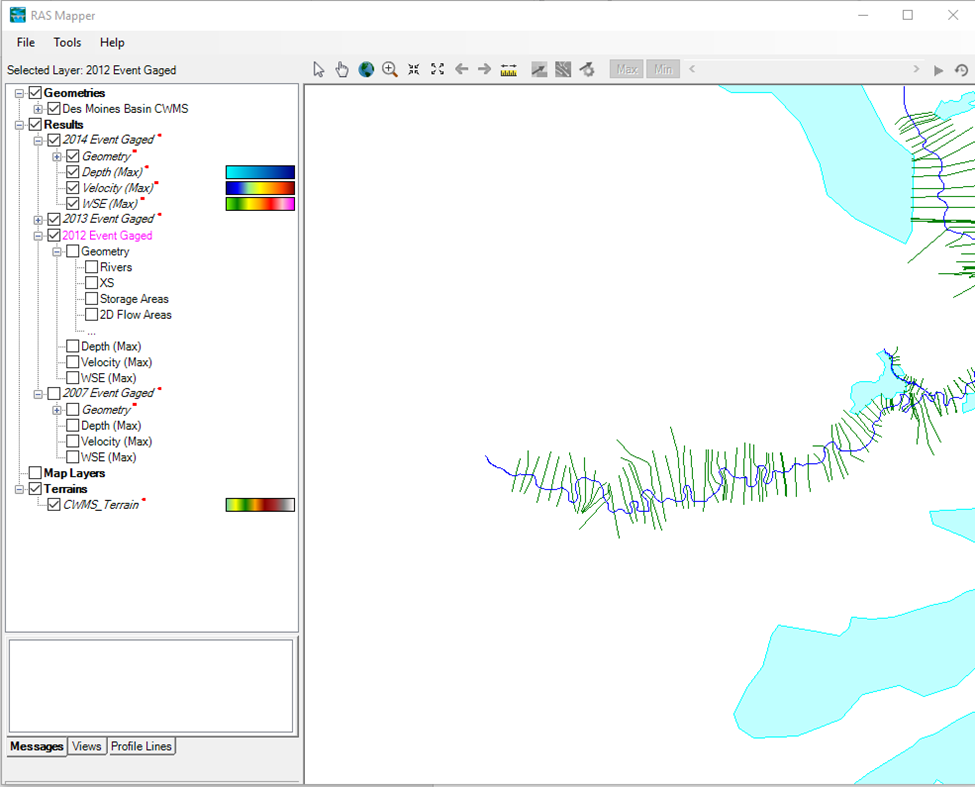Open the gear settings toolbar icon
Screen dimensions: 975x787
pyautogui.click(x=587, y=70)
